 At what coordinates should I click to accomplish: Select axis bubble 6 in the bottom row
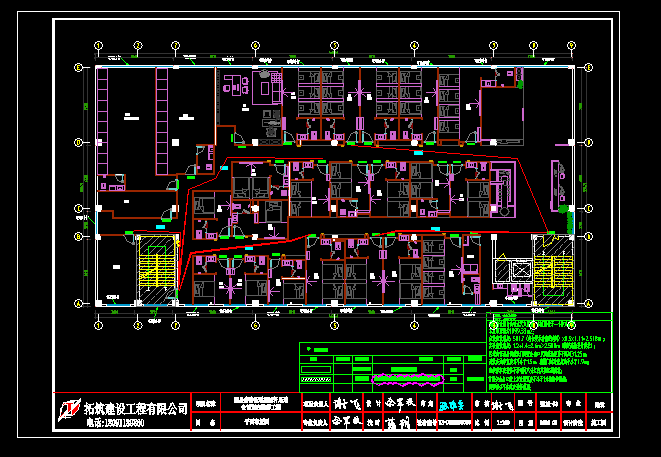click(x=255, y=325)
